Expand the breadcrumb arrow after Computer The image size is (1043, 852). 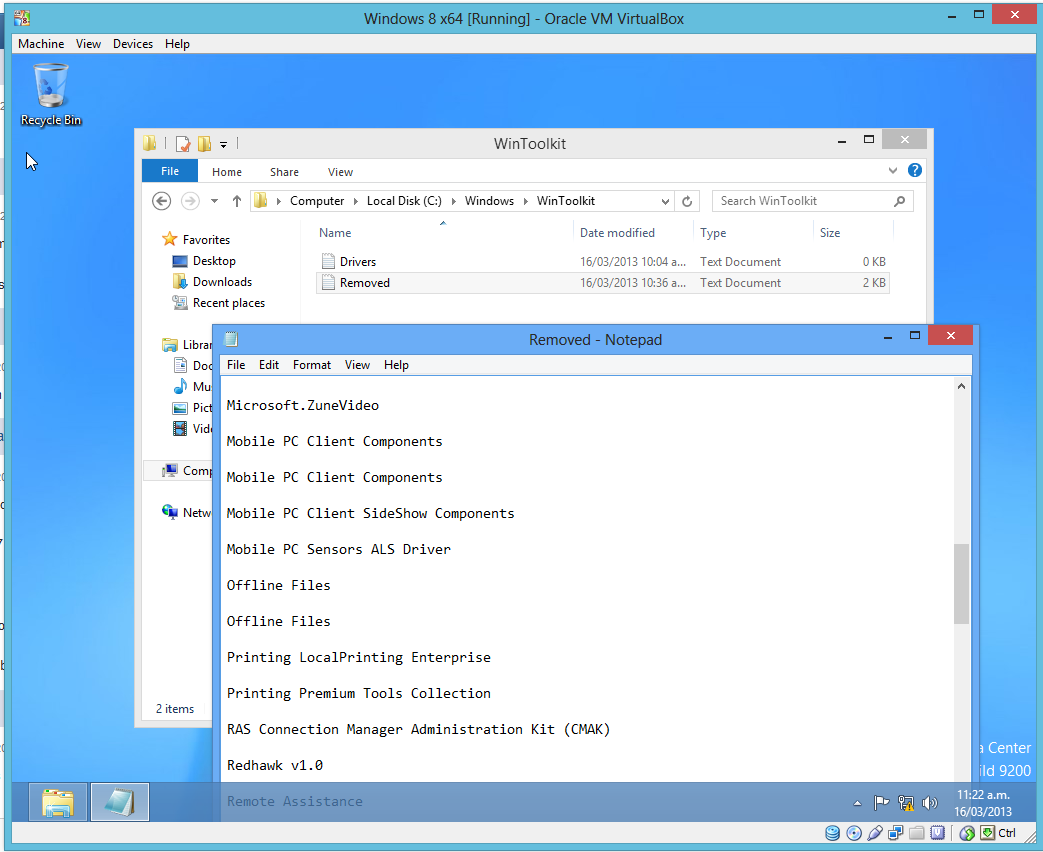coord(356,201)
